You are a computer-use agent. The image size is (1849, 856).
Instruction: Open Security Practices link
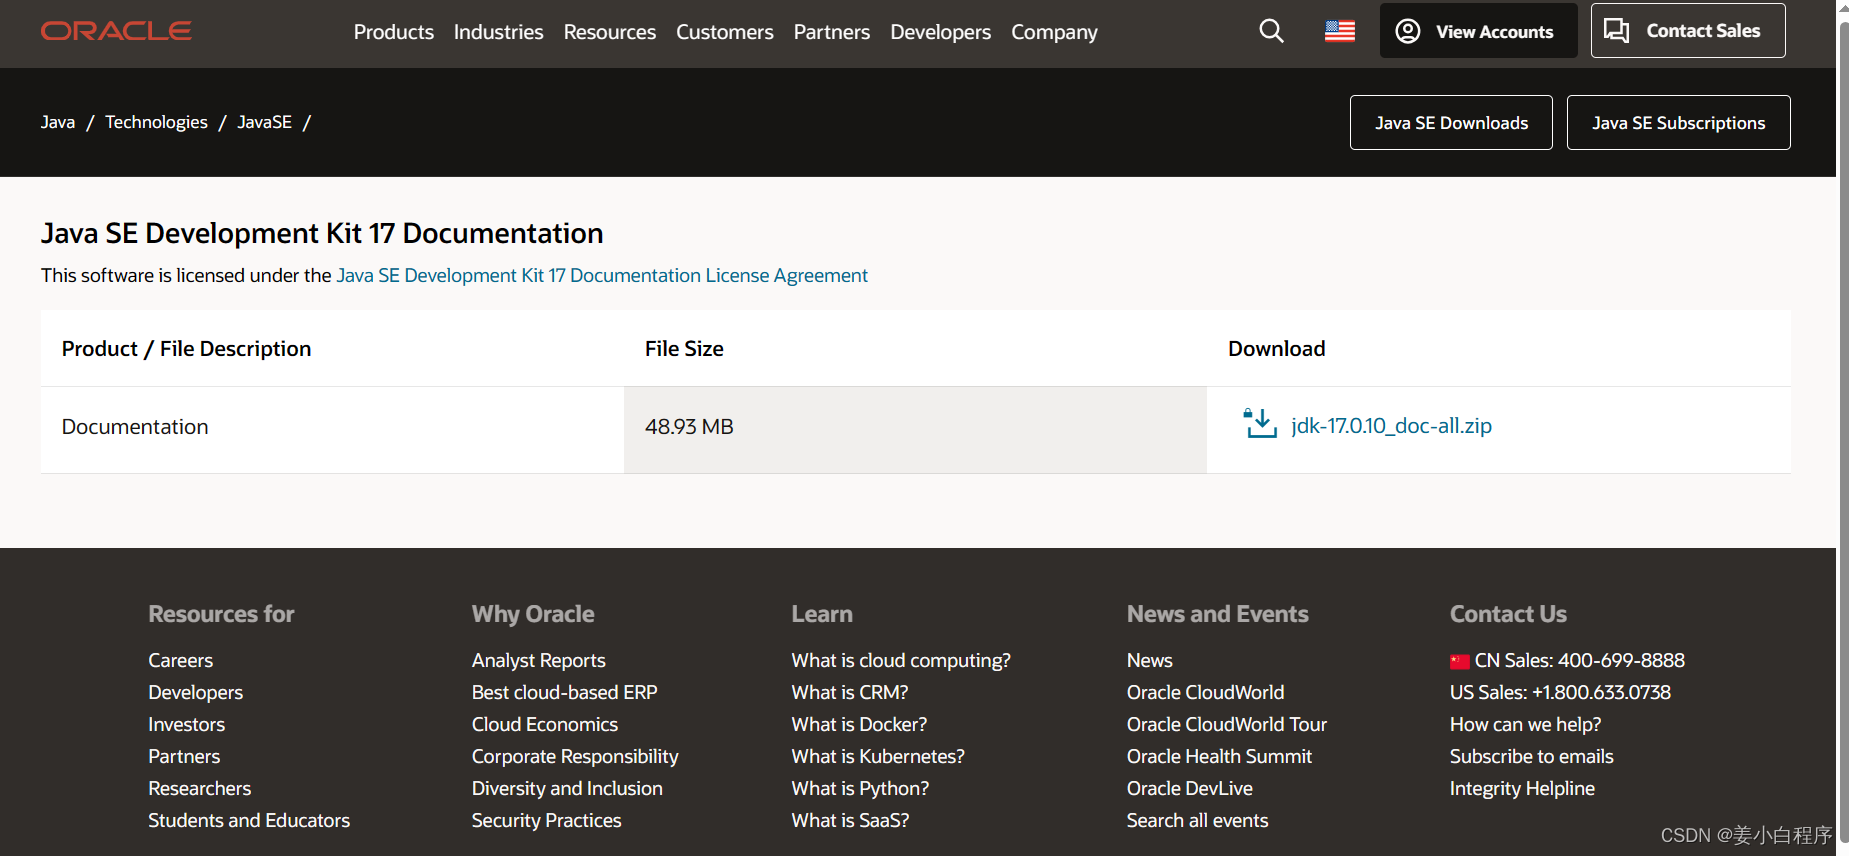547,820
